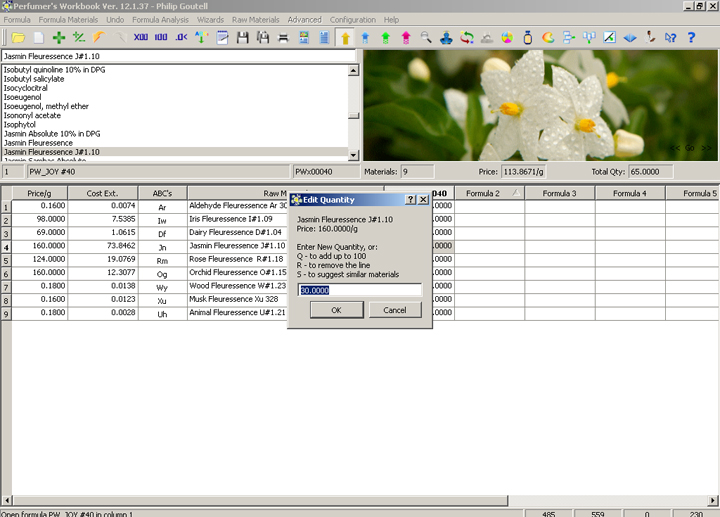Click the orange undo arrow icon
720x517 pixels.
coord(99,38)
